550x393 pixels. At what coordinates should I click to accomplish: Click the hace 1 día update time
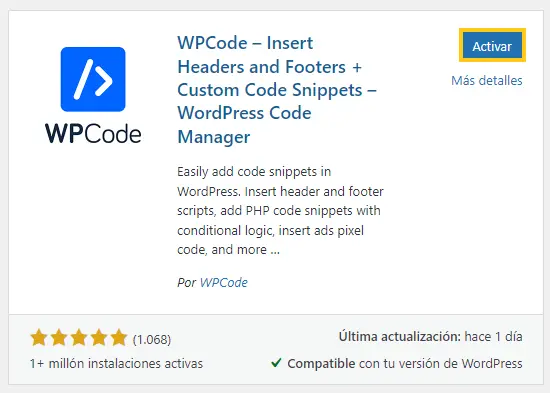pyautogui.click(x=493, y=337)
